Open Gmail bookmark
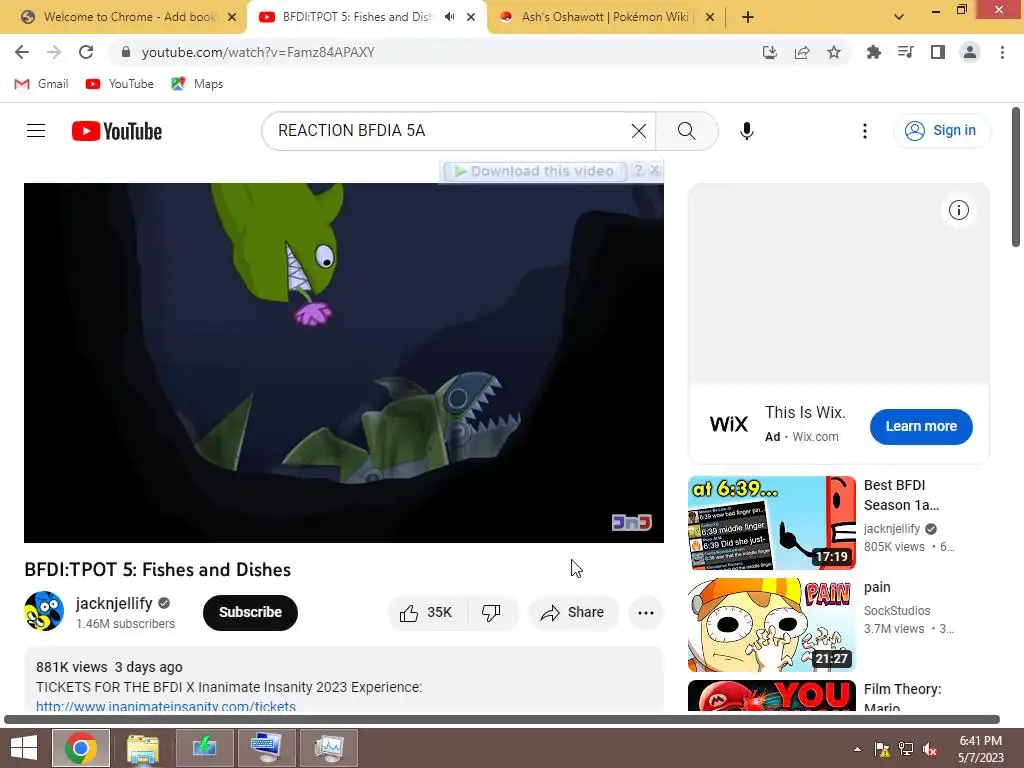The image size is (1024, 768). coord(42,84)
